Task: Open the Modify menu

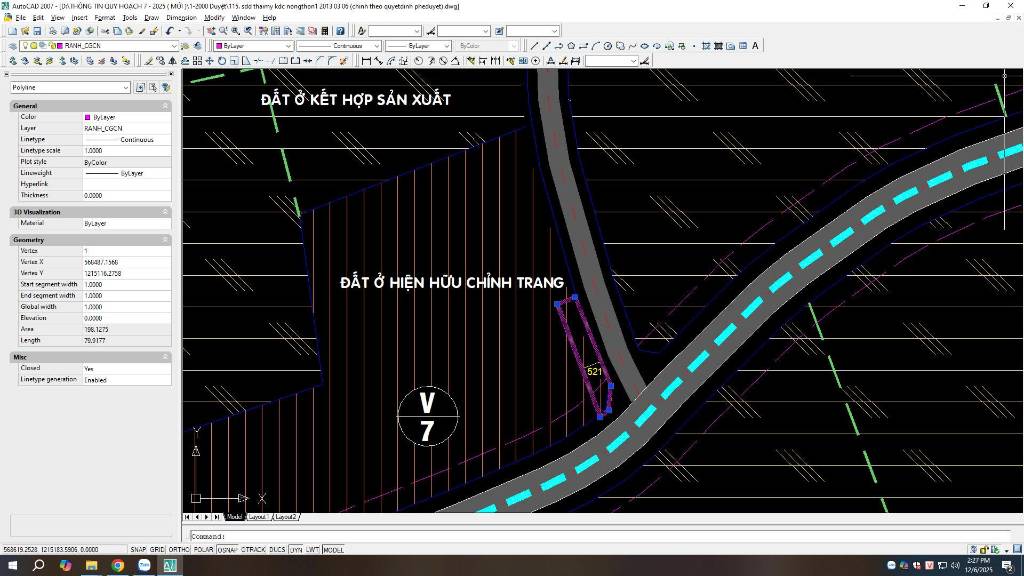Action: pyautogui.click(x=214, y=17)
